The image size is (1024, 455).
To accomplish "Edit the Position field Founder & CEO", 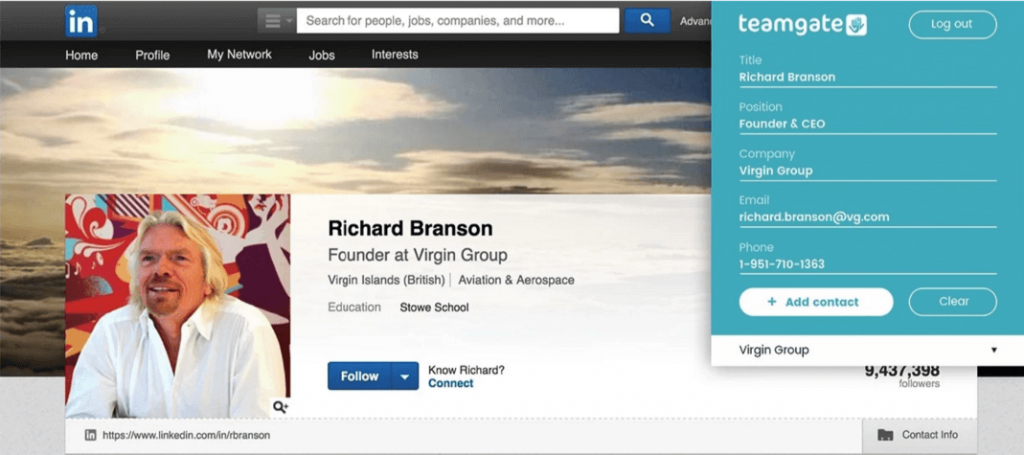I will tap(867, 124).
